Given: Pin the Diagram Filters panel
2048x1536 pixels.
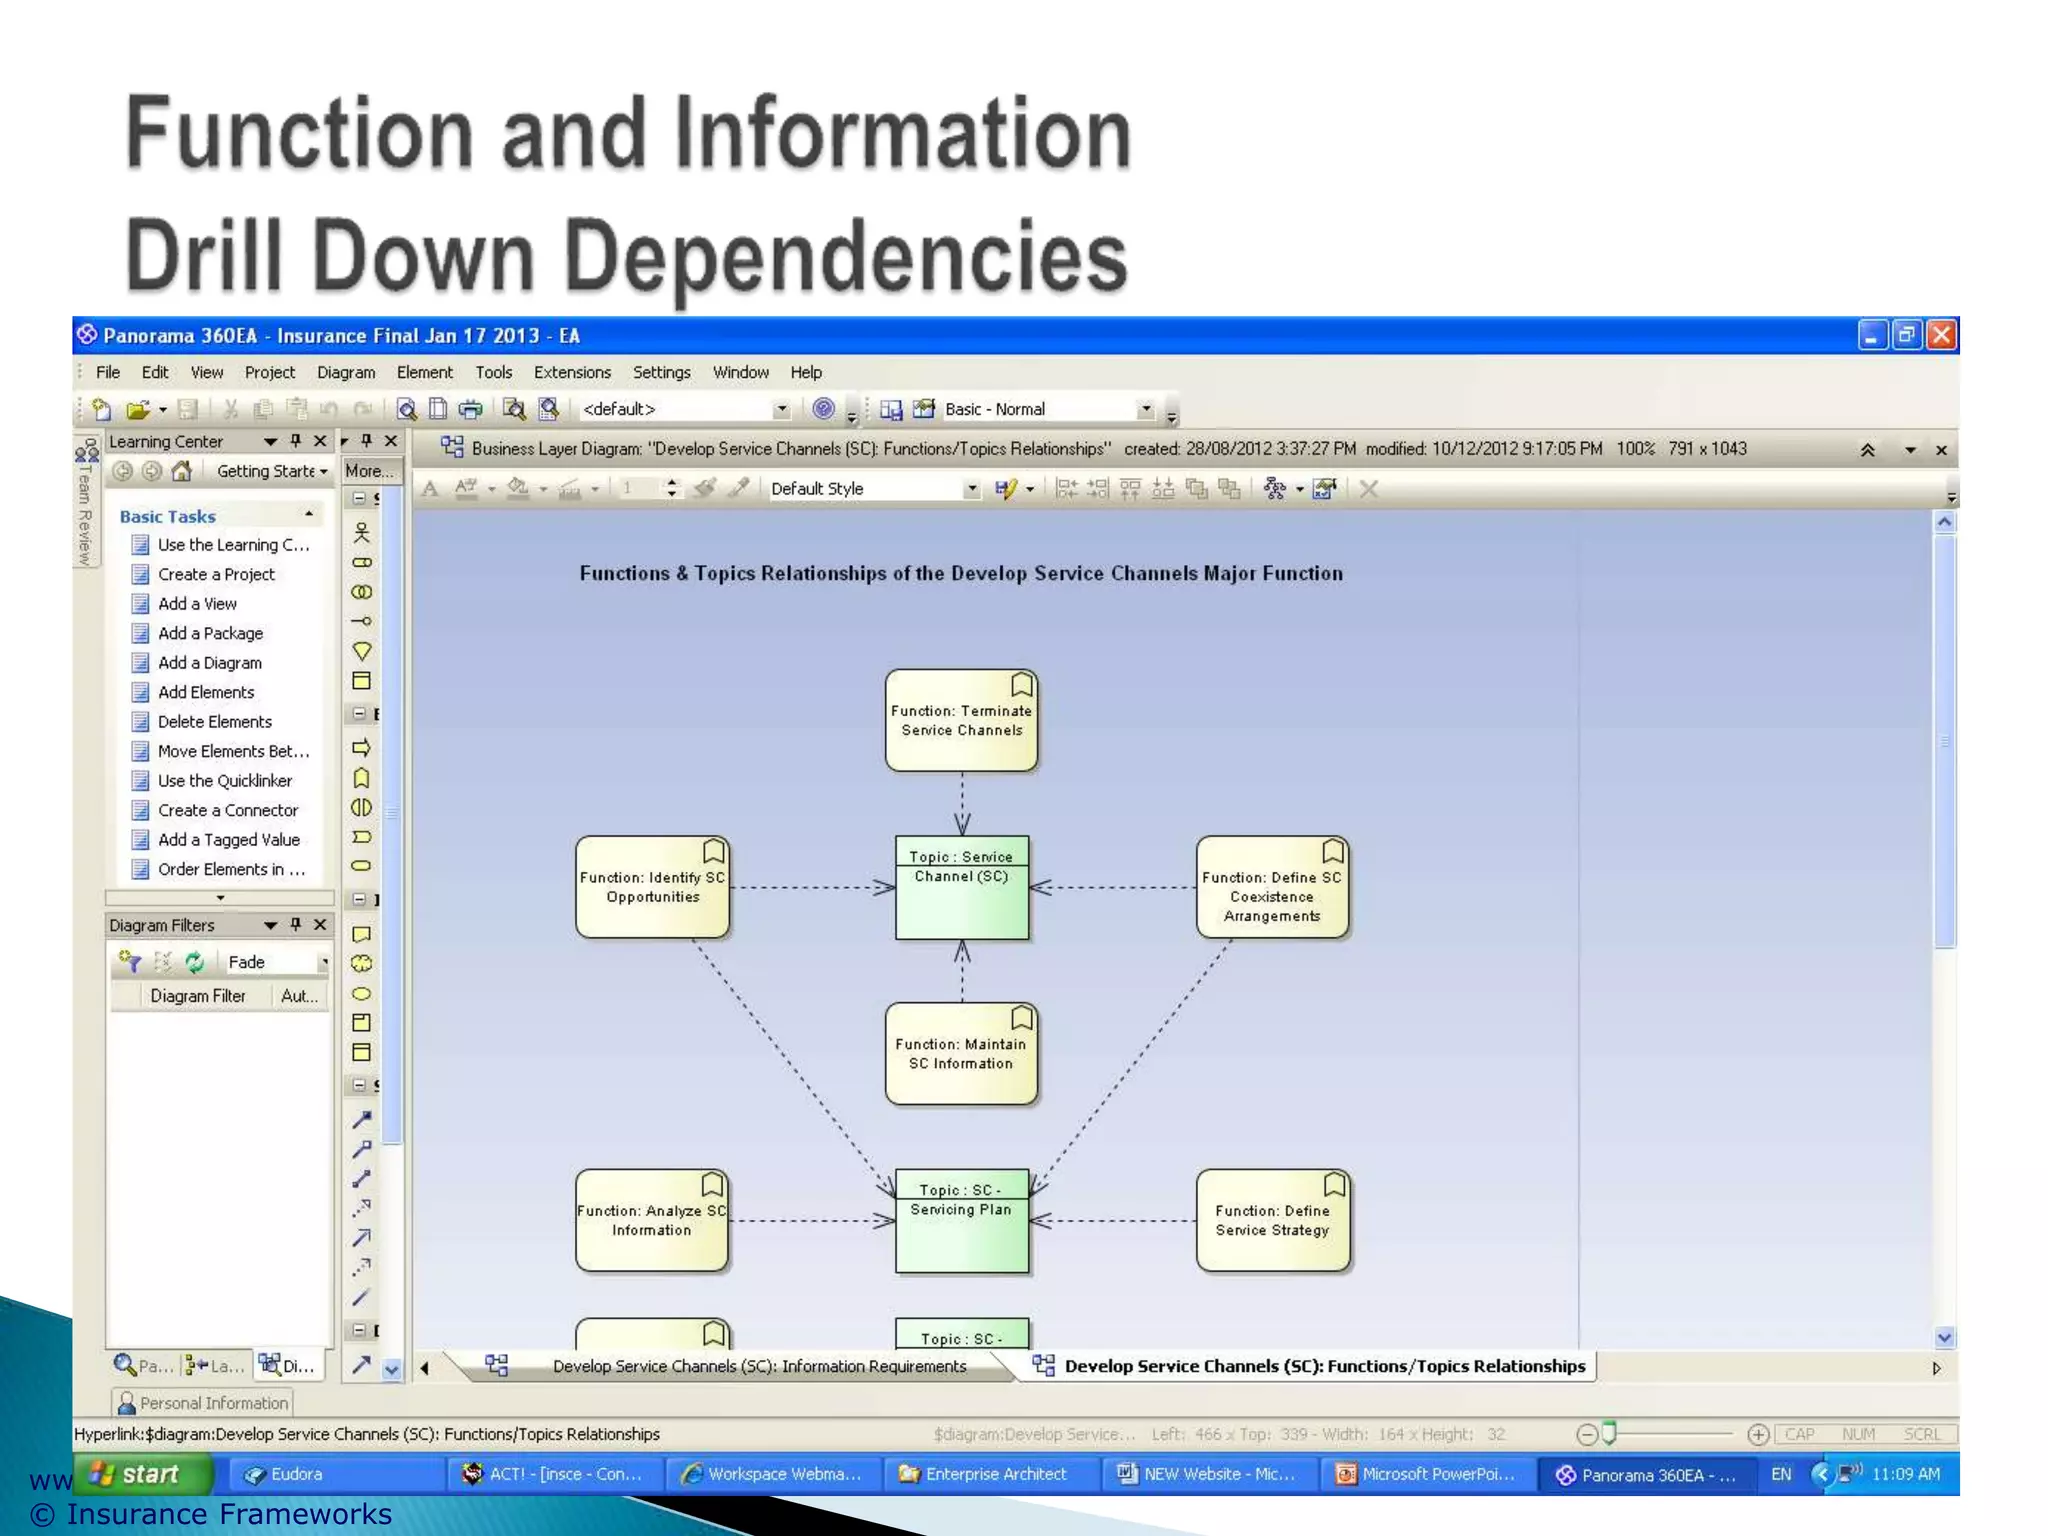Looking at the screenshot, I should [296, 925].
